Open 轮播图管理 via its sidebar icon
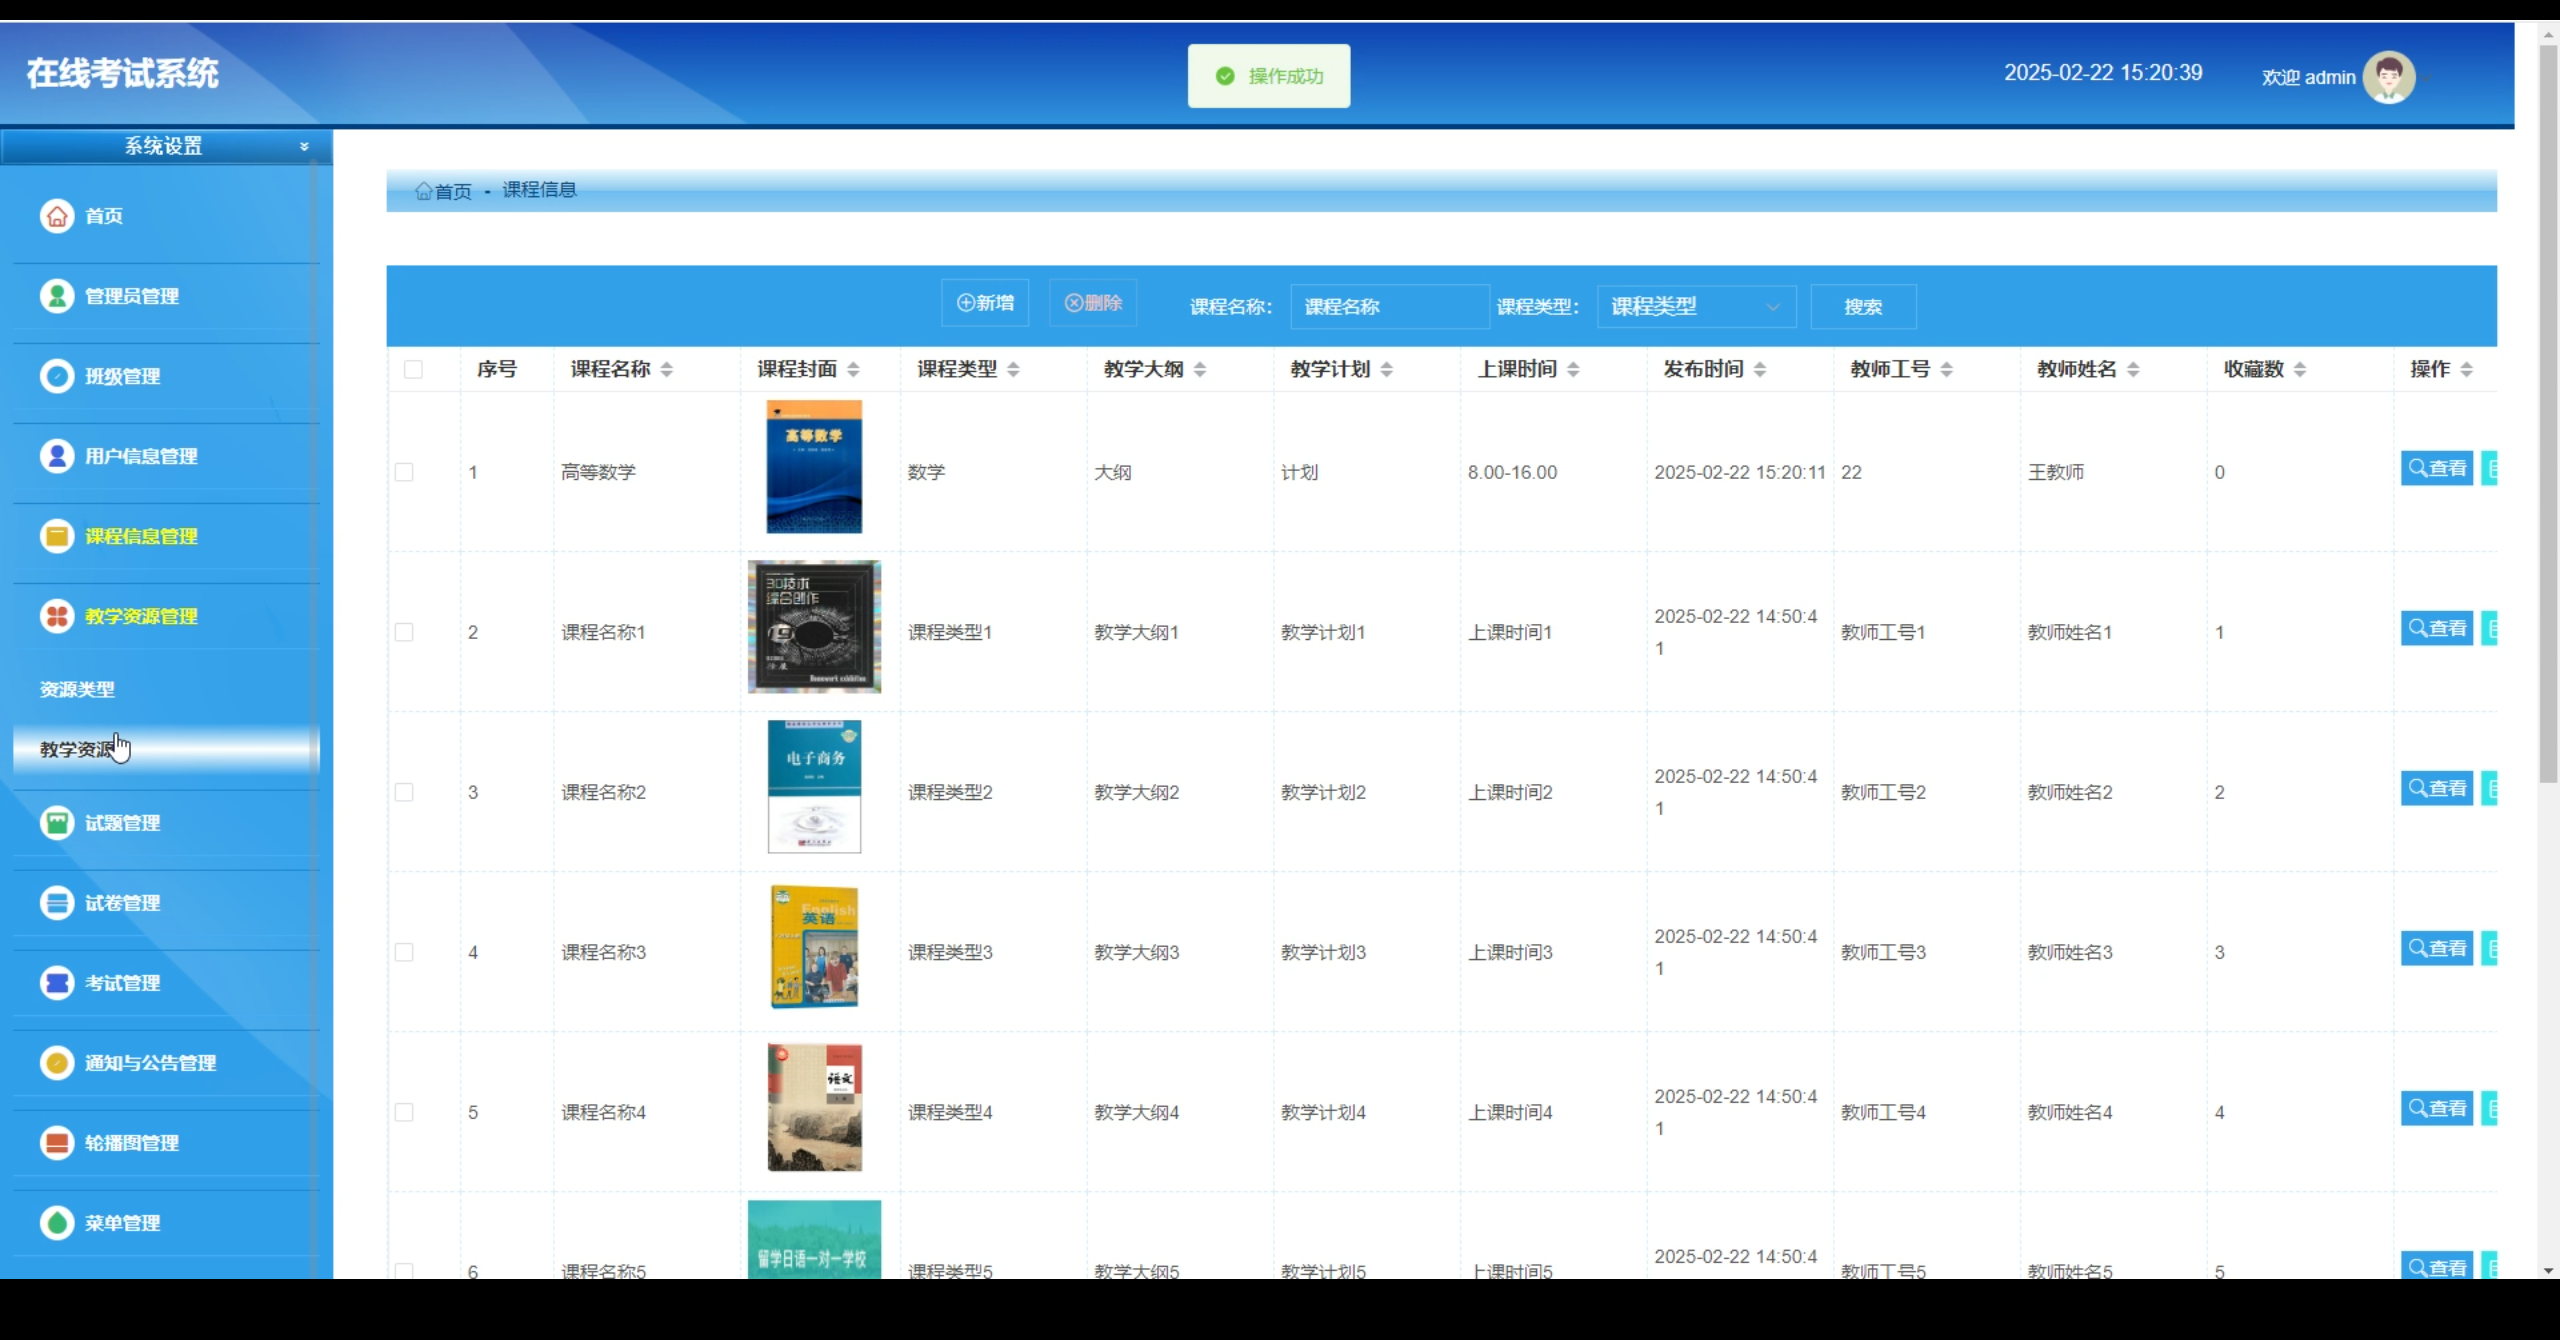Screen dimensions: 2560x1340 point(57,1142)
